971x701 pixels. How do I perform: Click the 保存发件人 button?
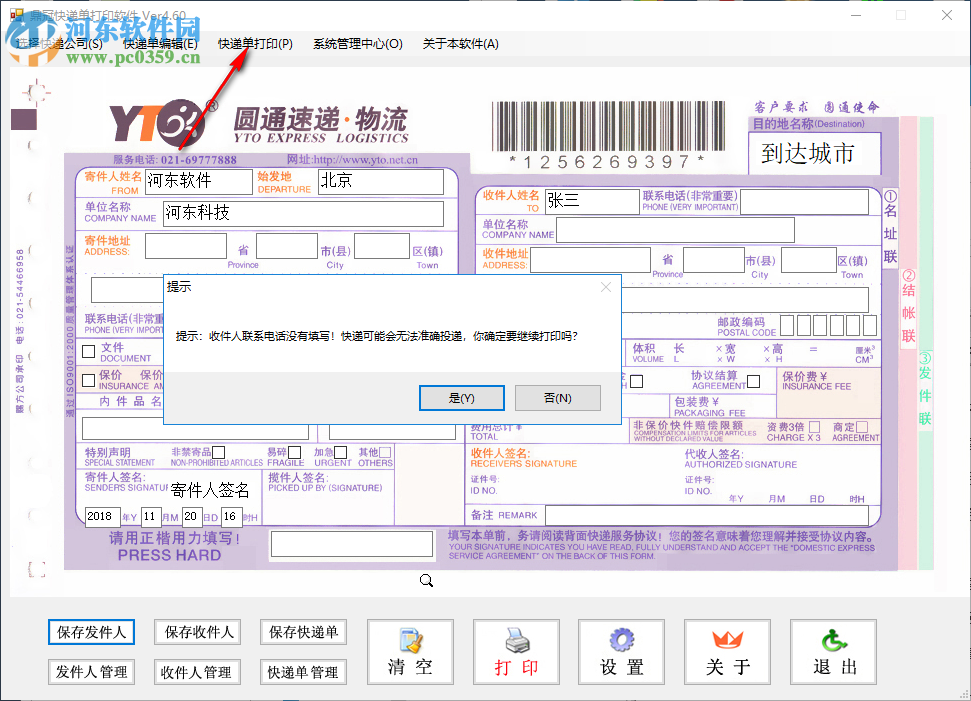tap(91, 632)
